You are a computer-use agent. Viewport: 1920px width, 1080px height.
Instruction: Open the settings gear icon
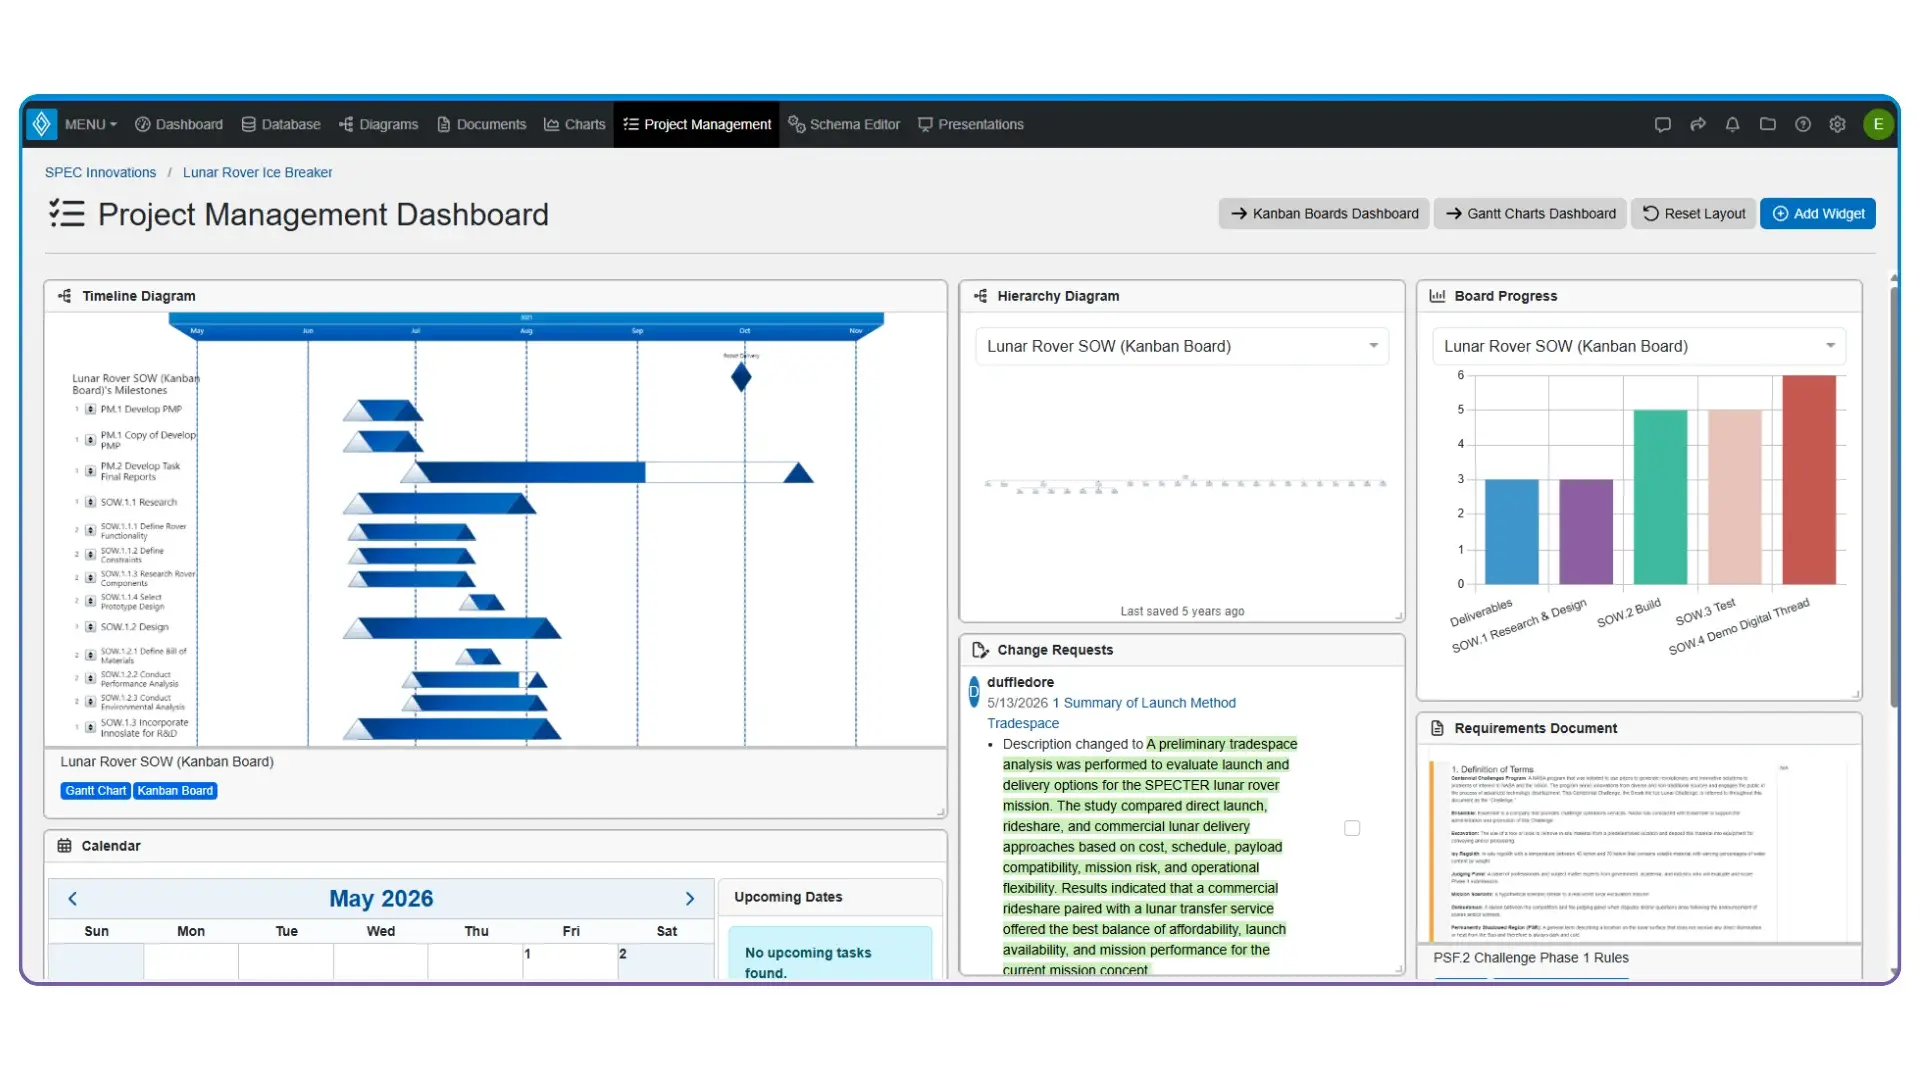pyautogui.click(x=1837, y=125)
